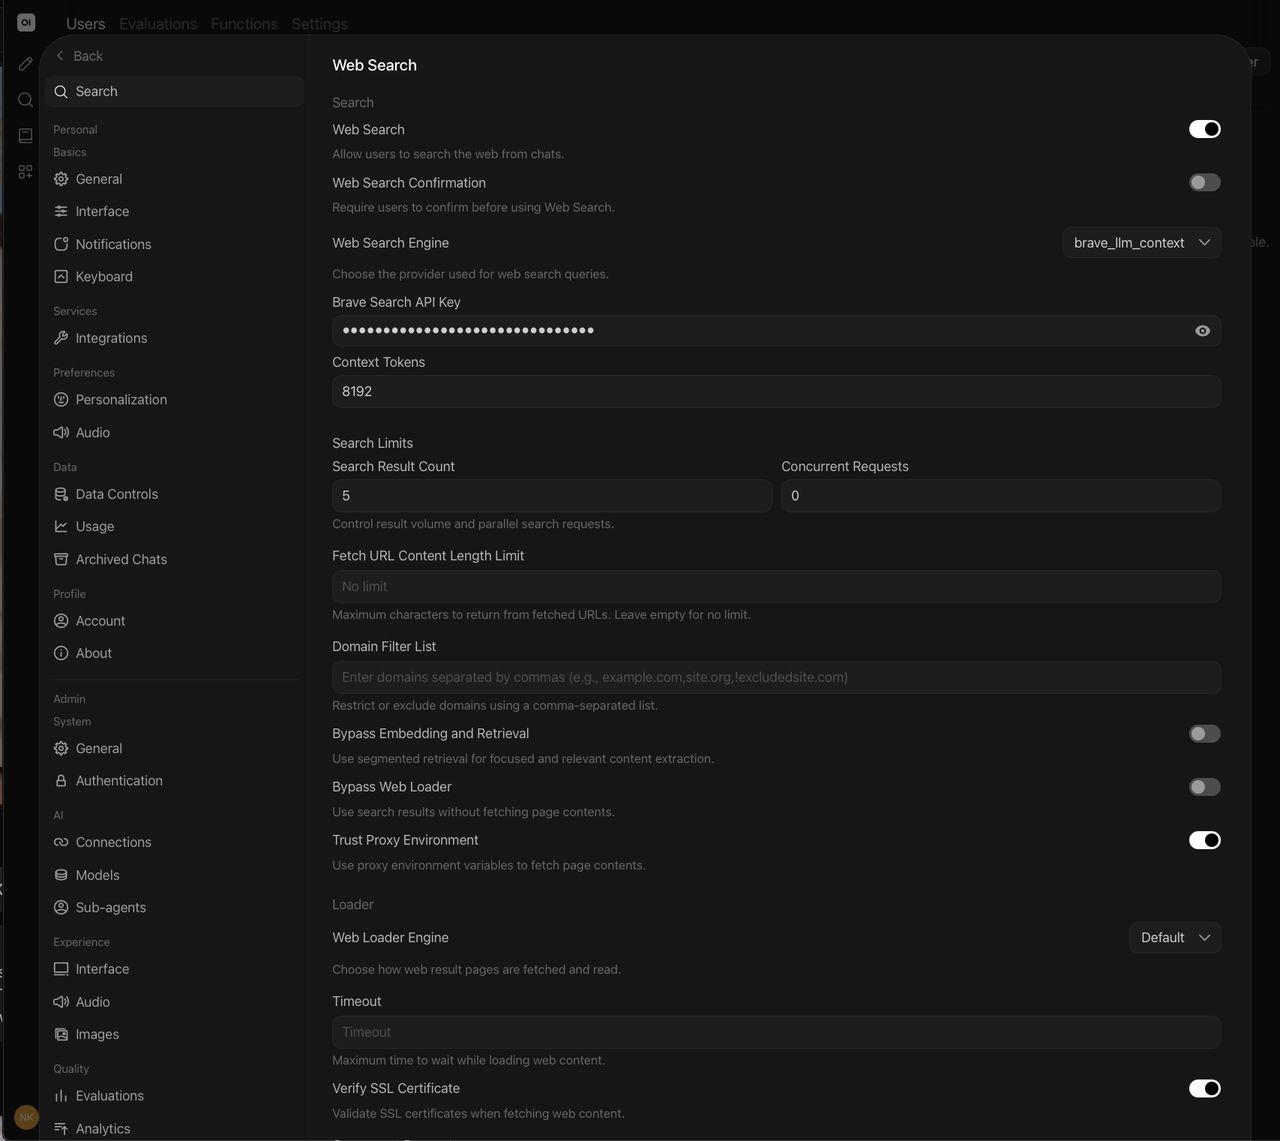Image resolution: width=1280 pixels, height=1141 pixels.
Task: Reveal API key with eye icon
Action: click(1202, 331)
